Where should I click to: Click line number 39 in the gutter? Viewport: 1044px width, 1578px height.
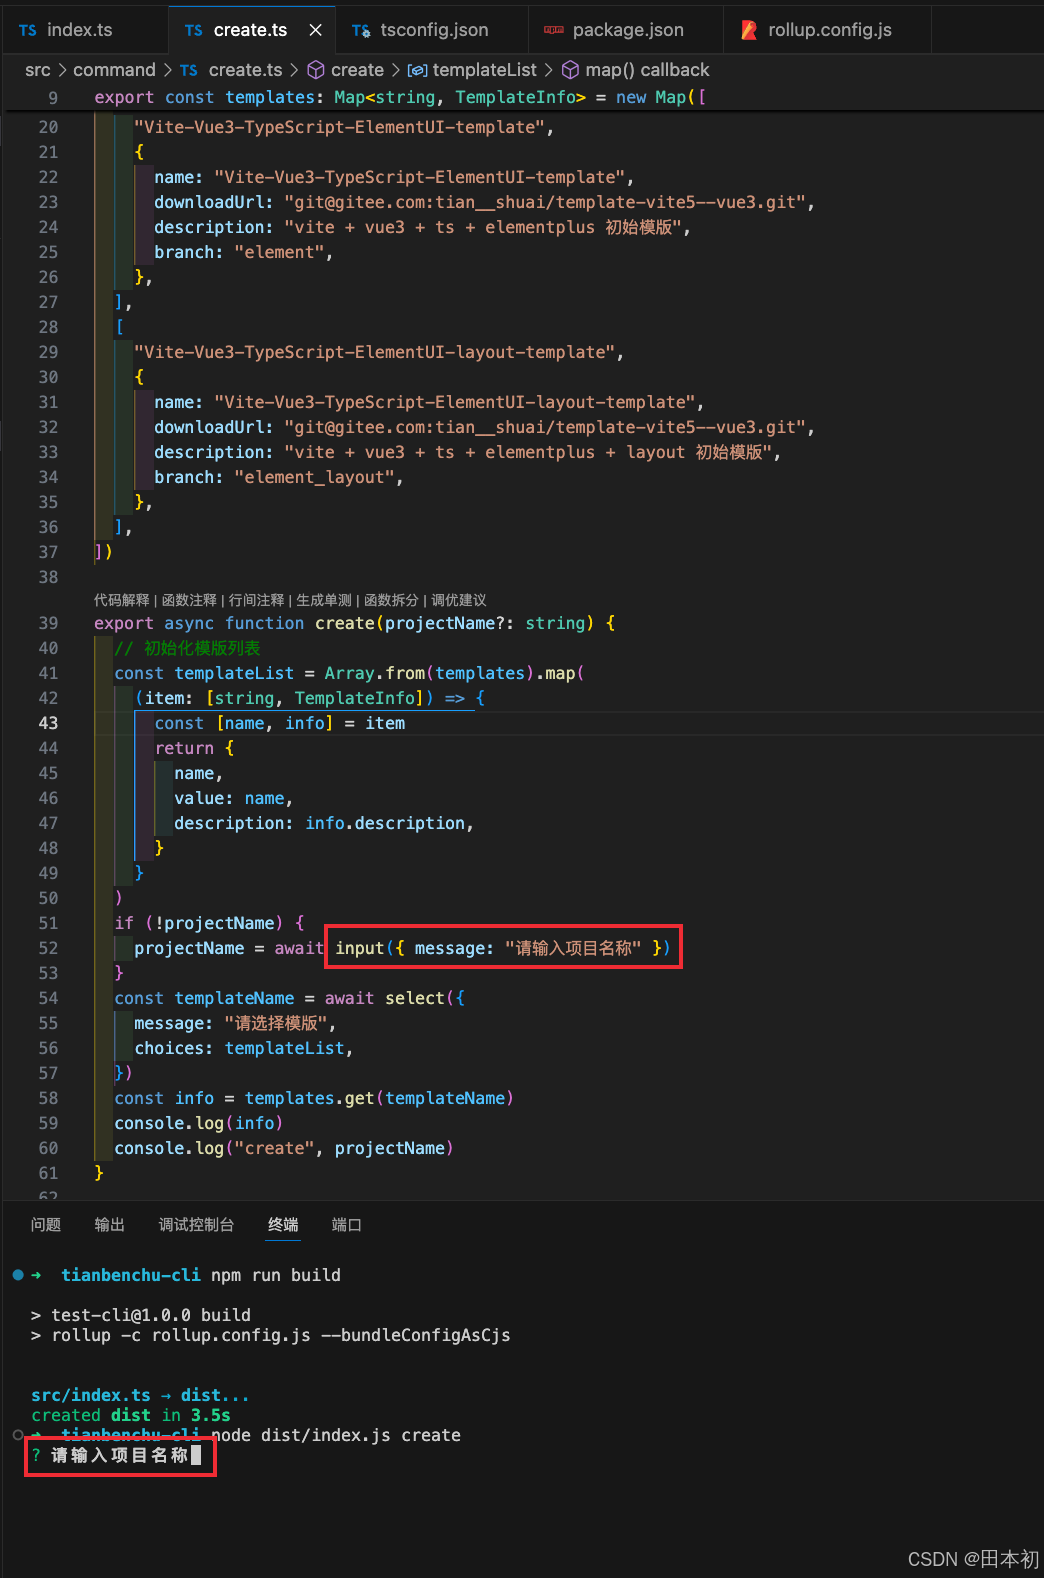click(48, 623)
